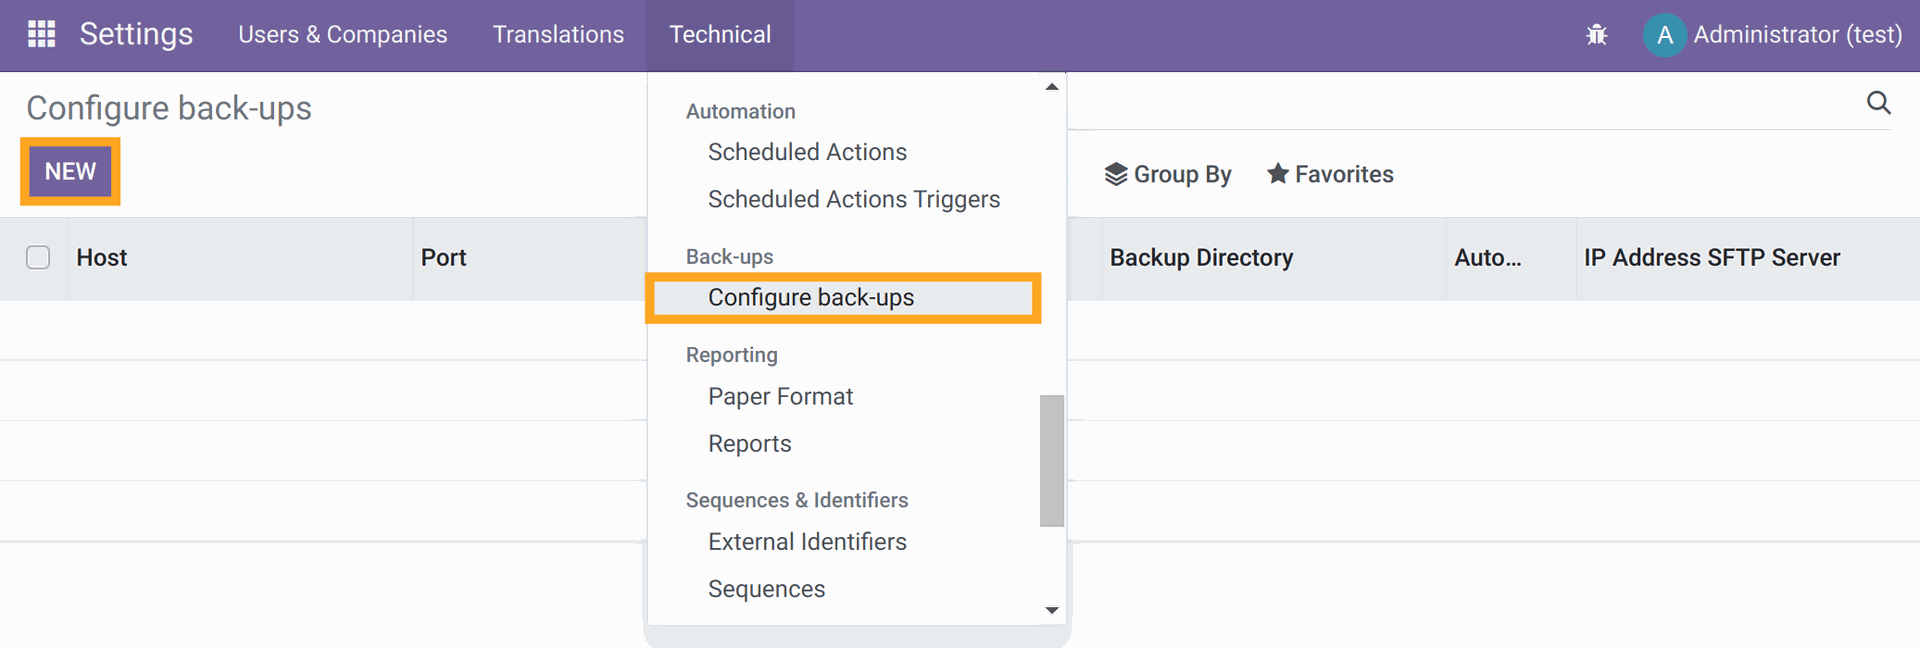Click the search magnifier icon

click(1878, 103)
